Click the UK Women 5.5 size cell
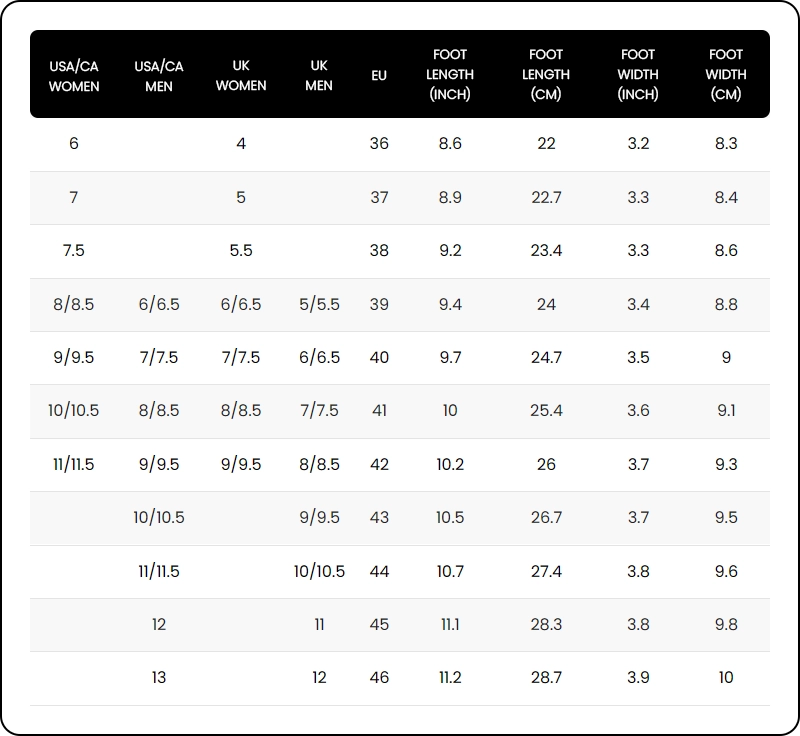800x736 pixels. point(241,251)
